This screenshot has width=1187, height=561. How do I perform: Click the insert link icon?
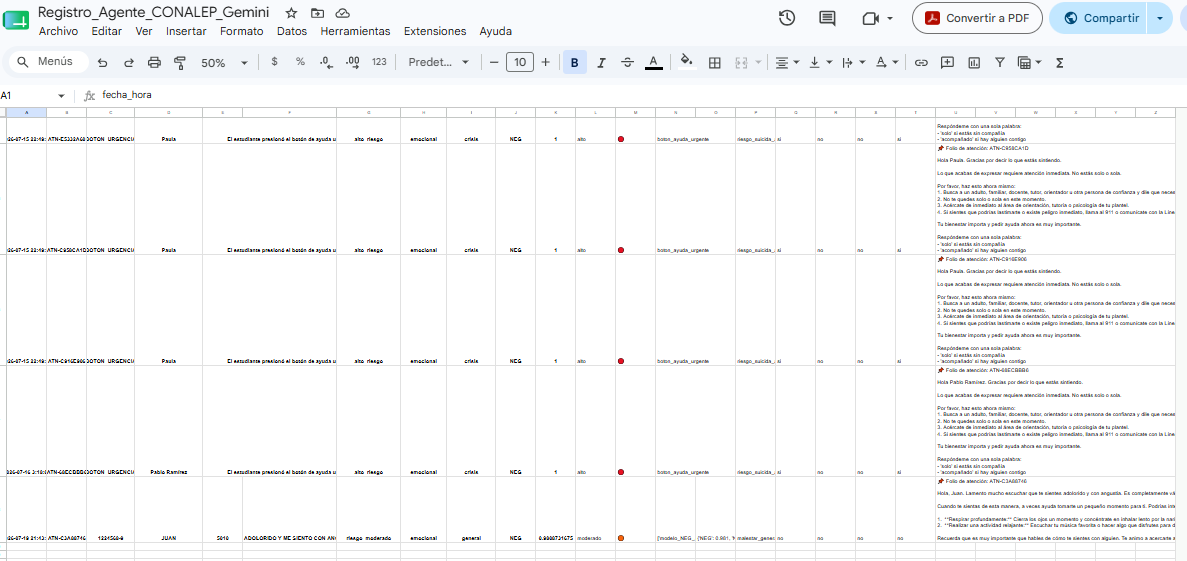coord(921,63)
